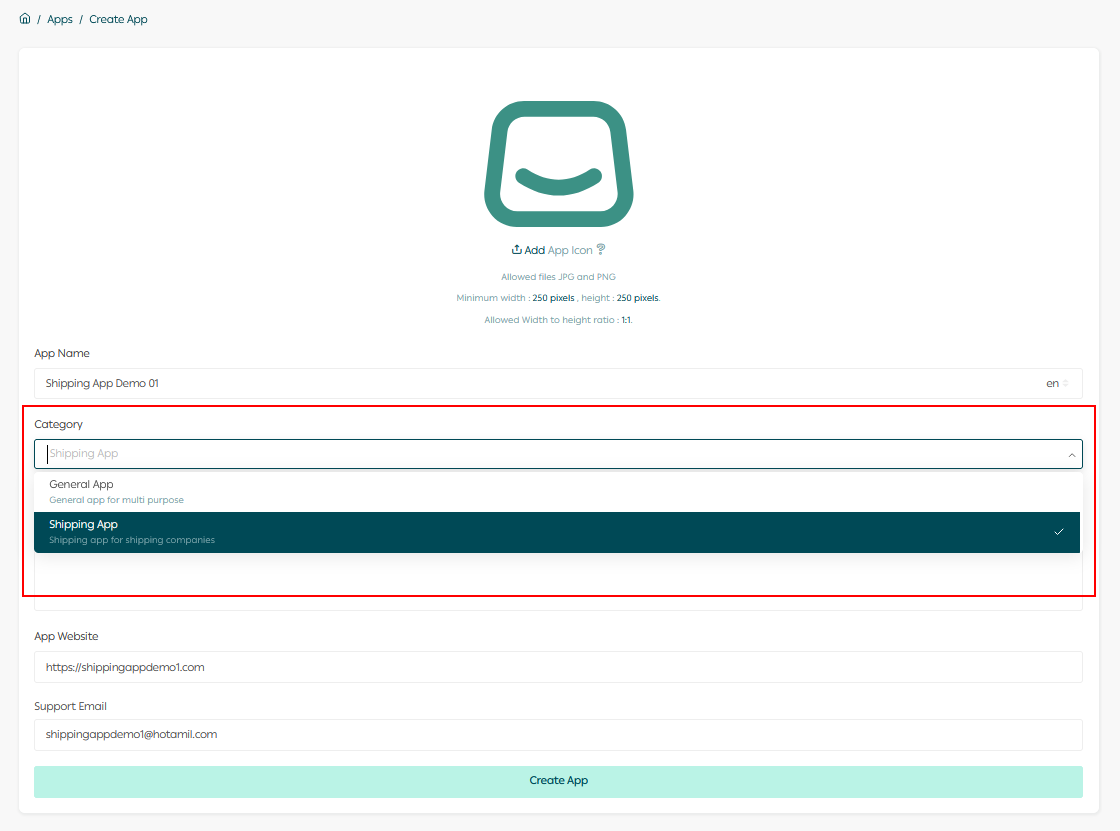Click the App Website label
The image size is (1120, 831).
point(66,636)
